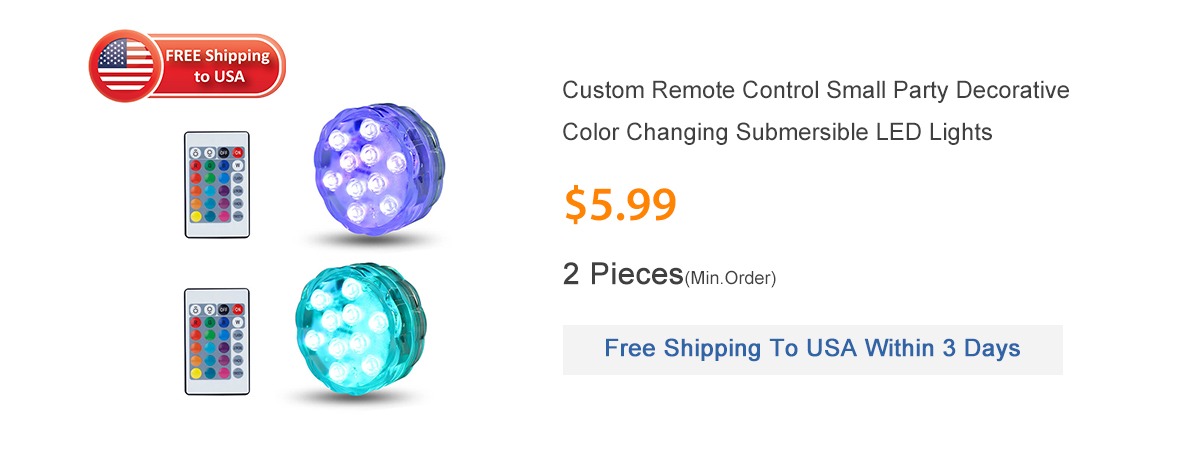Click the 2 Pieces minimum order text

pyautogui.click(x=669, y=275)
